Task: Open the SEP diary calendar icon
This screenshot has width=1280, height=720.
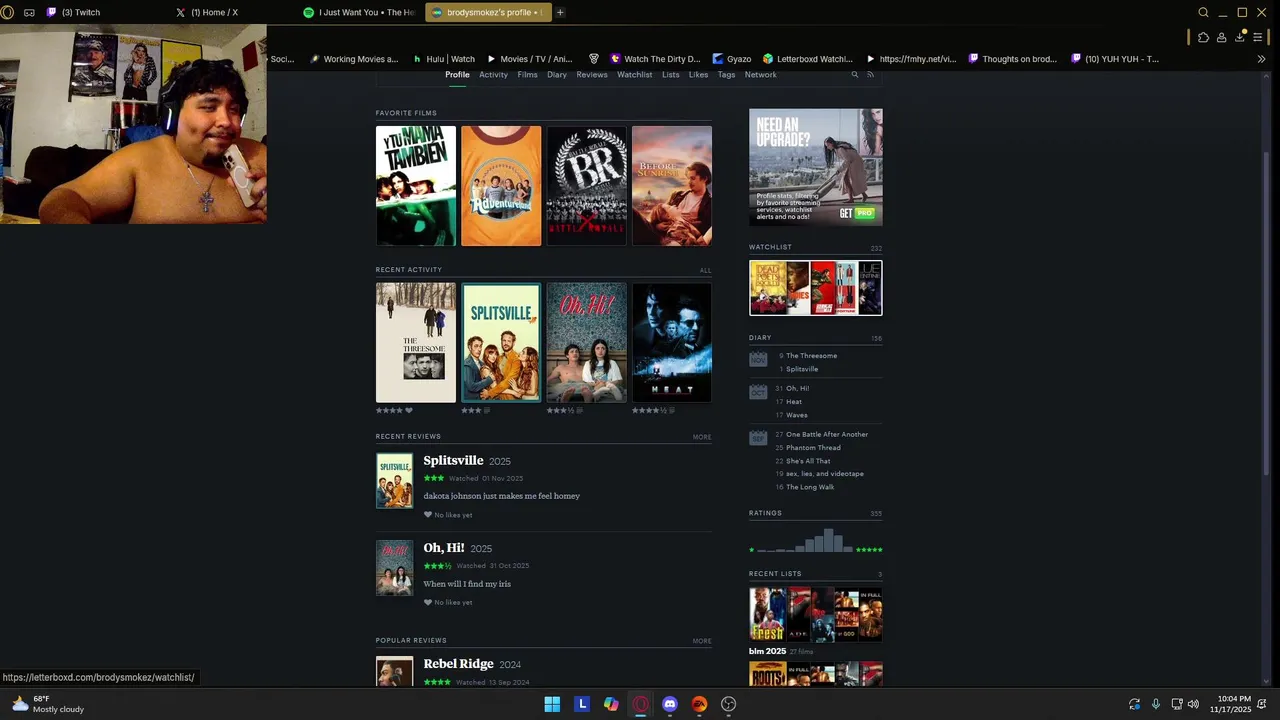Action: point(758,438)
